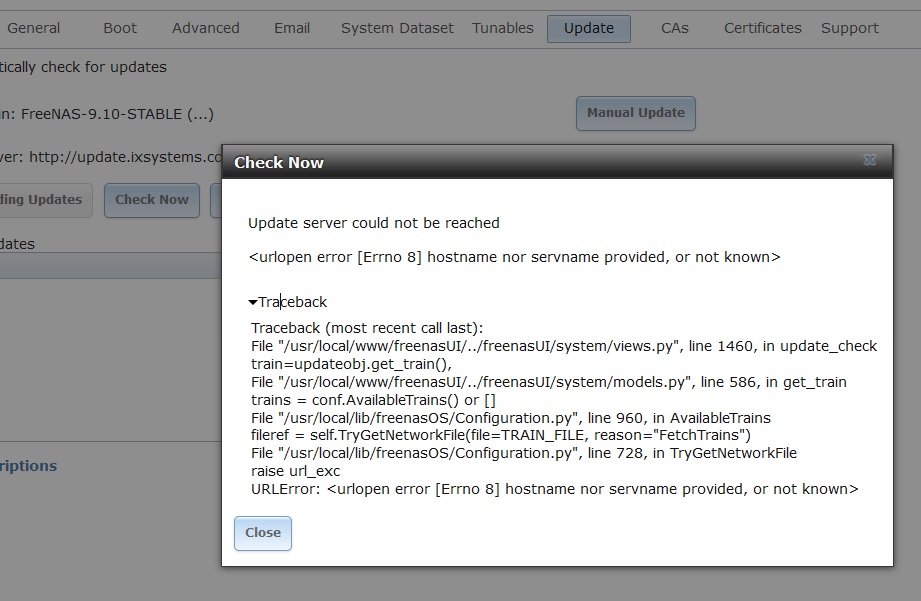Click 'trains = conf.AvailableTrains() or []' line

click(x=373, y=400)
